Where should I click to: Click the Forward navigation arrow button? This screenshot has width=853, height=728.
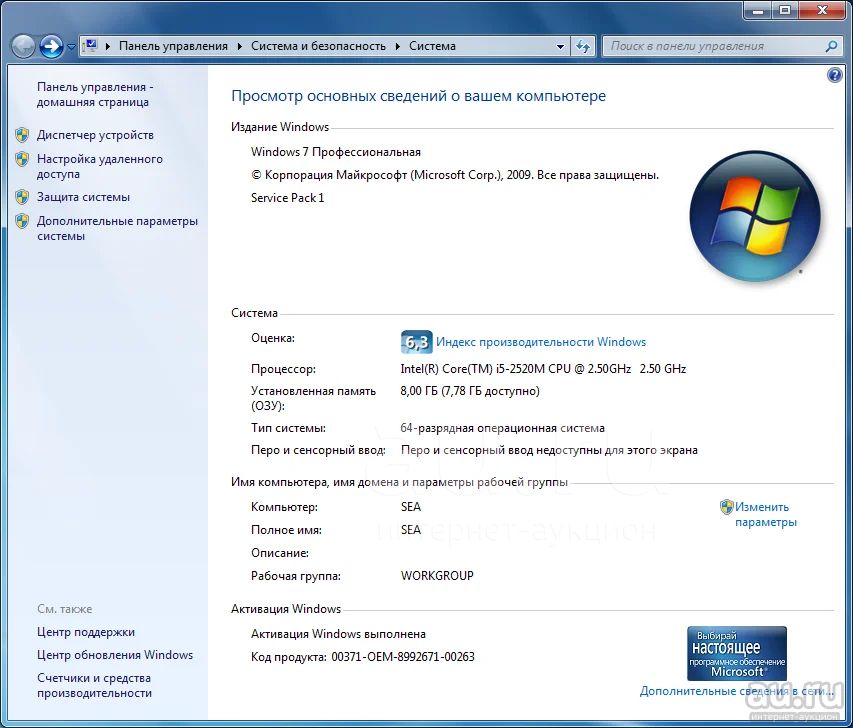pyautogui.click(x=51, y=46)
